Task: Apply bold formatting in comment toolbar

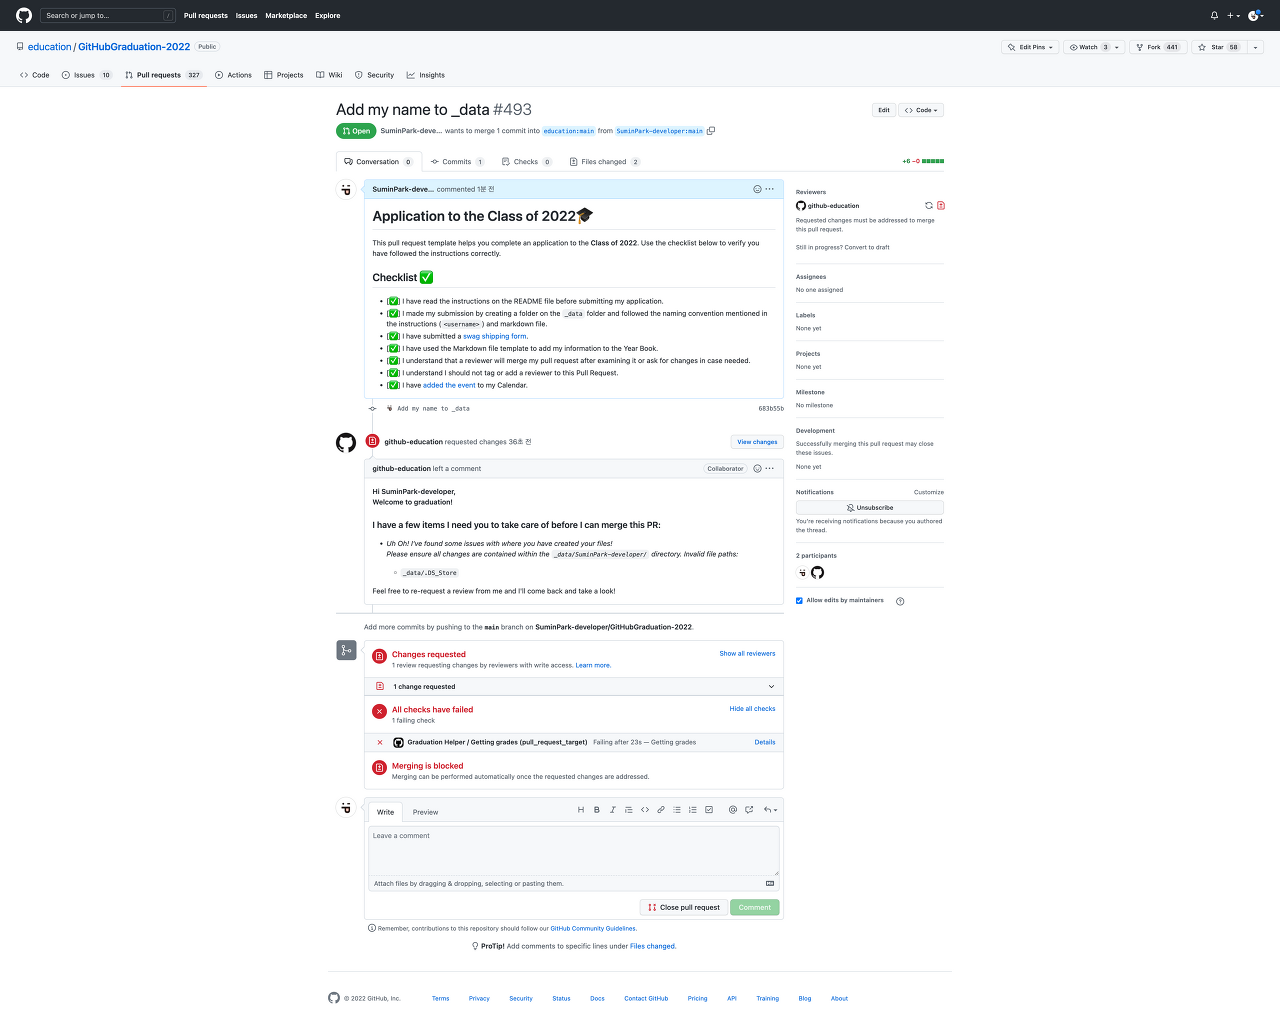Action: click(x=597, y=810)
